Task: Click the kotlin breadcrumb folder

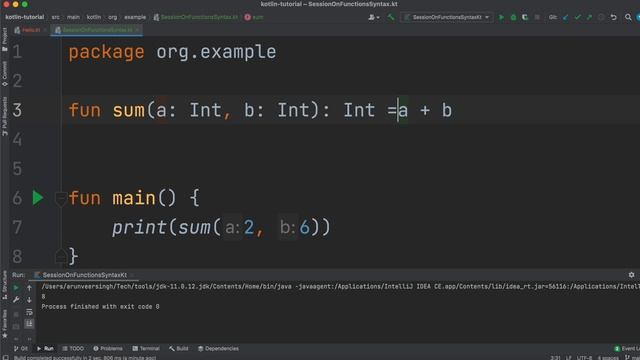Action: click(x=93, y=17)
